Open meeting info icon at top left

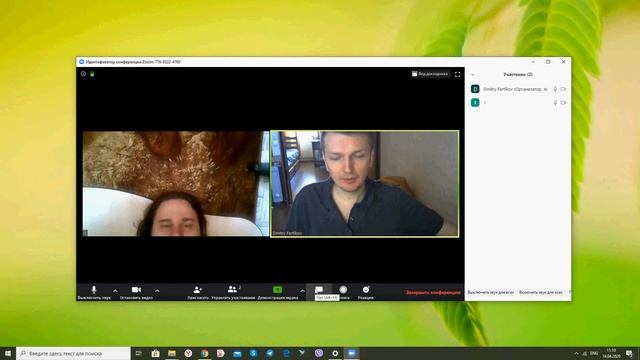pyautogui.click(x=83, y=74)
